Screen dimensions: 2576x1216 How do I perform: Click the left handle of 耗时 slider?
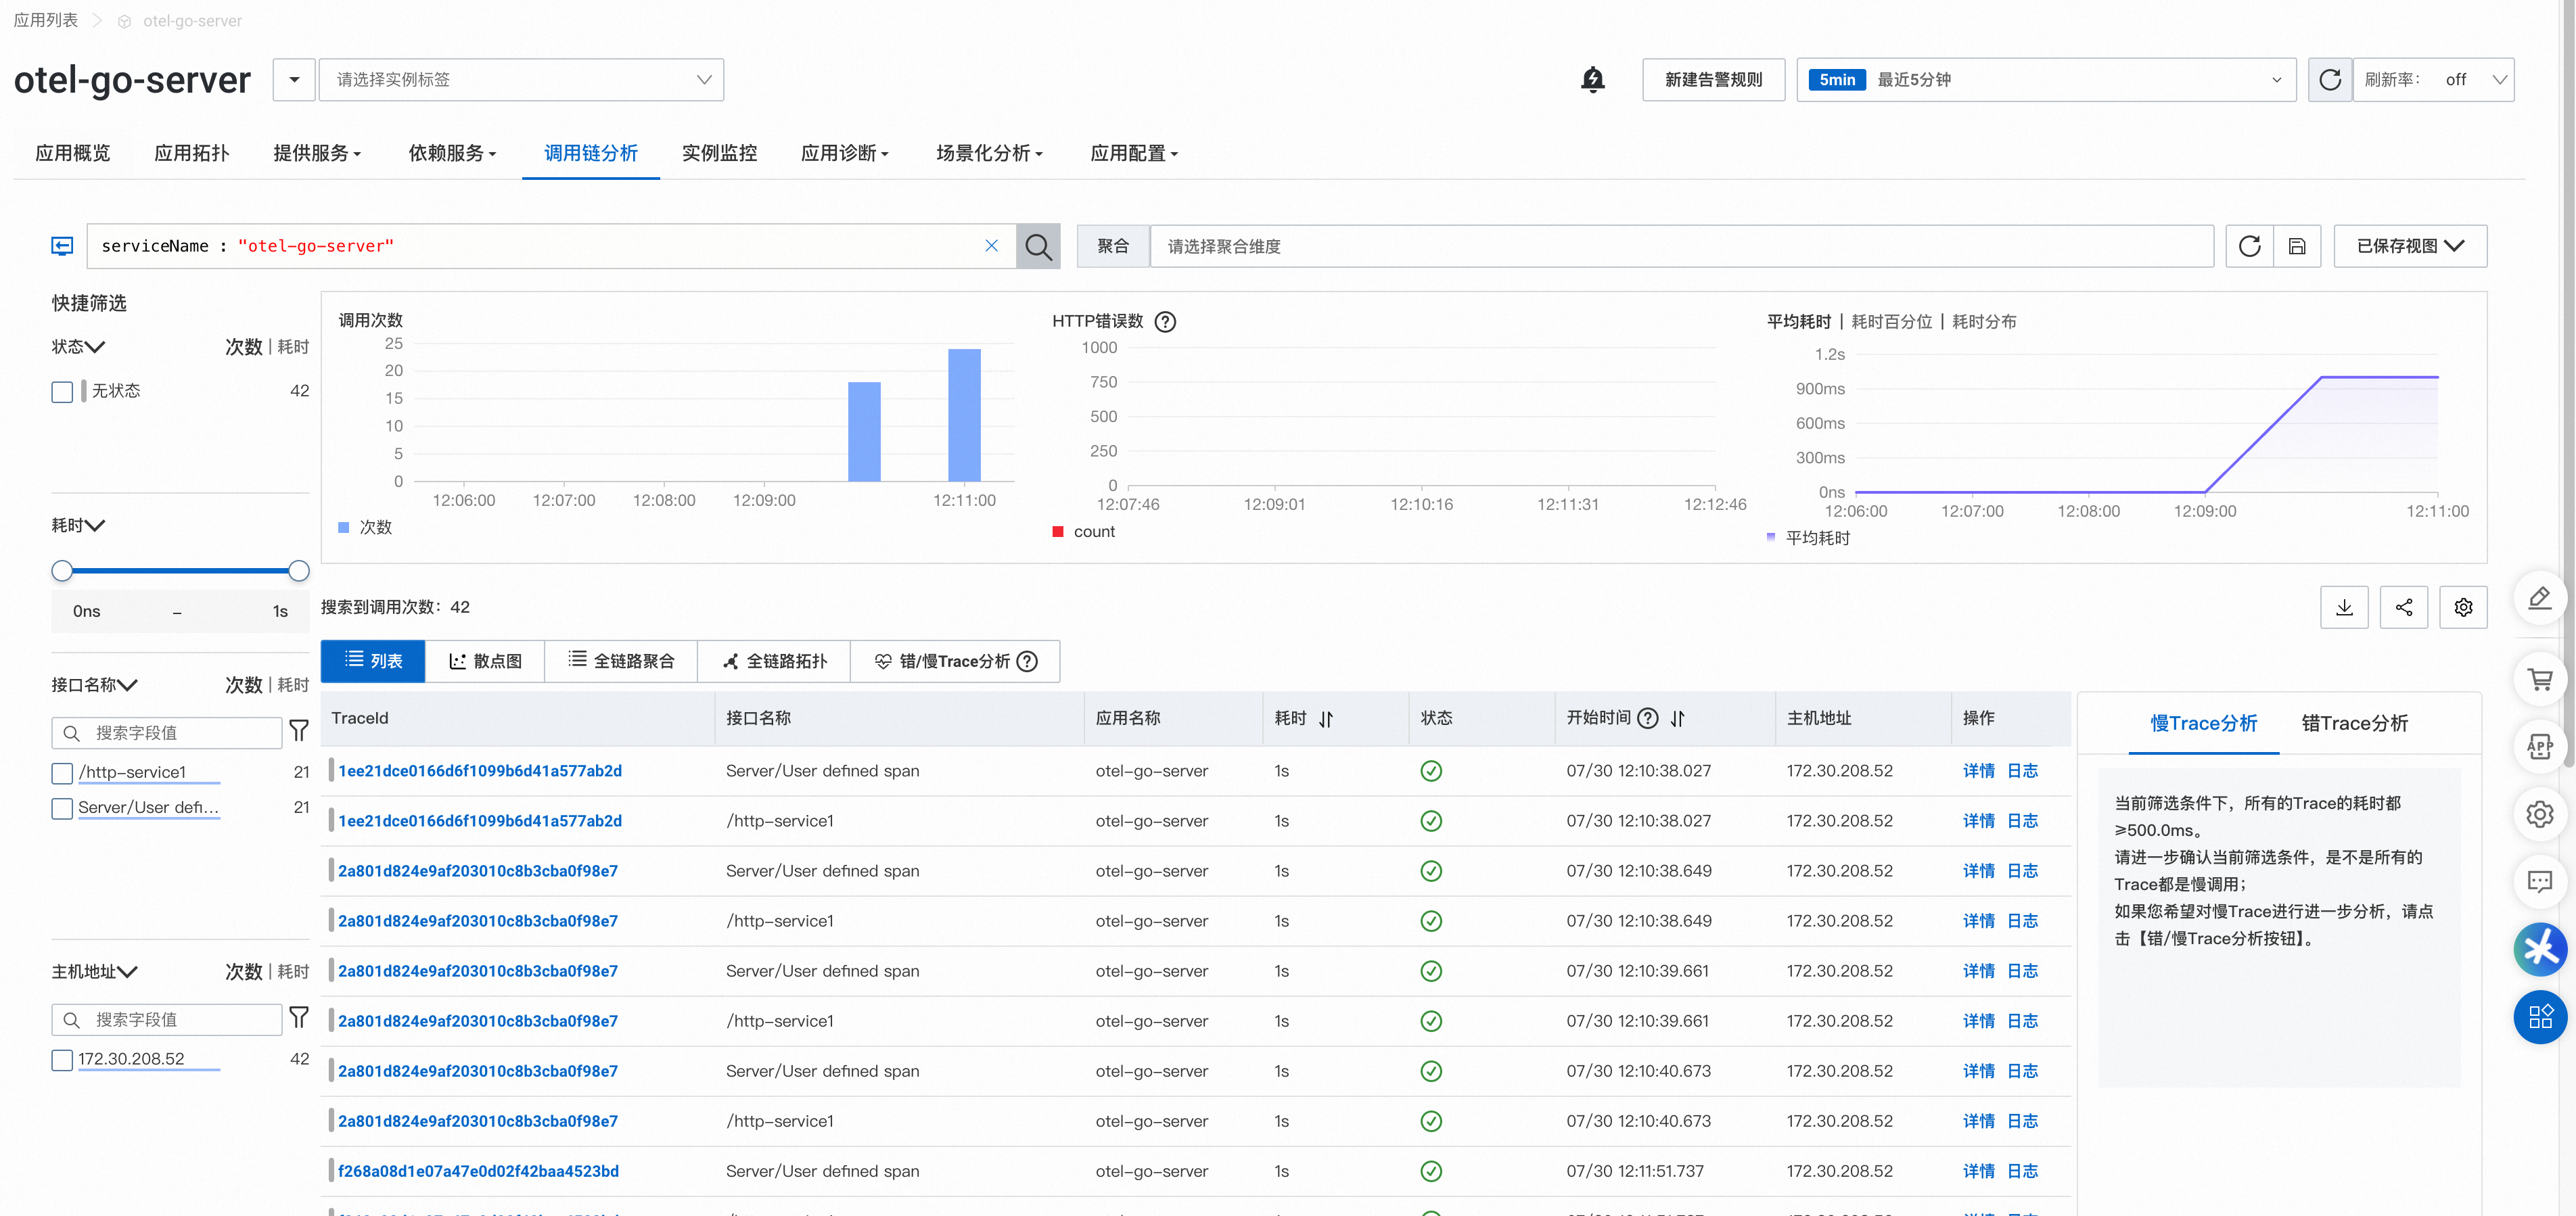pos(62,571)
